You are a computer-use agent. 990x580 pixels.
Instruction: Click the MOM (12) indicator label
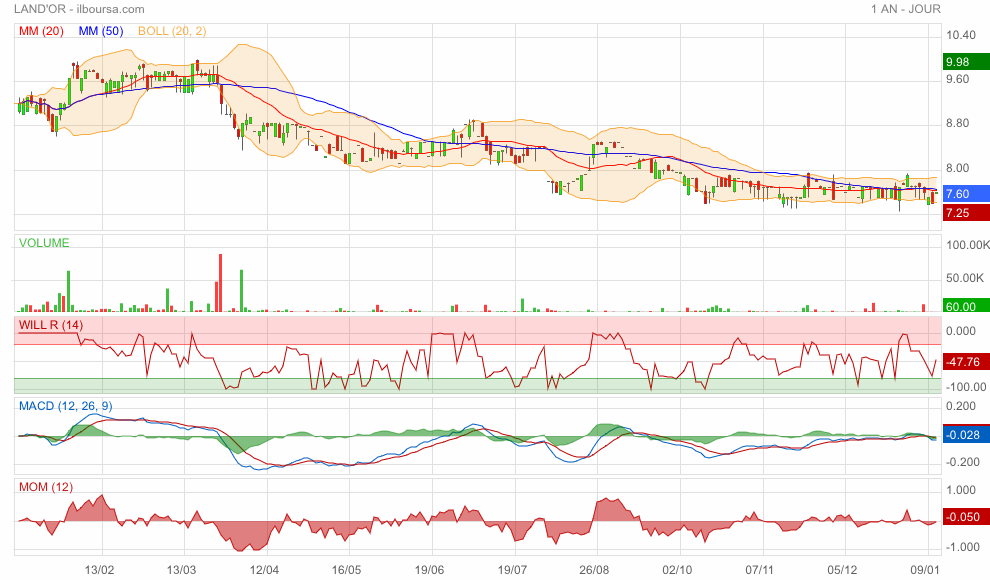pos(45,487)
